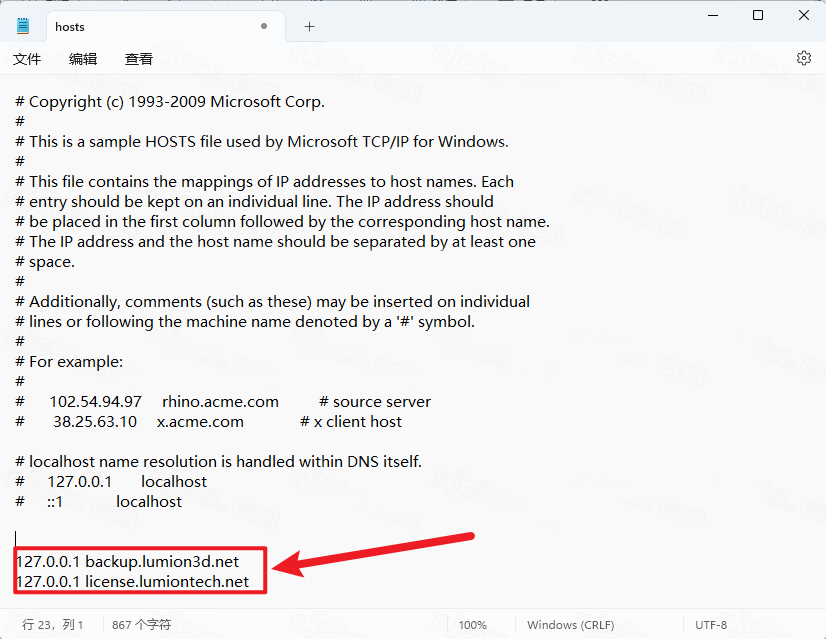Viewport: 826px width, 639px height.
Task: Click the '# source server' comment
Action: pos(375,402)
